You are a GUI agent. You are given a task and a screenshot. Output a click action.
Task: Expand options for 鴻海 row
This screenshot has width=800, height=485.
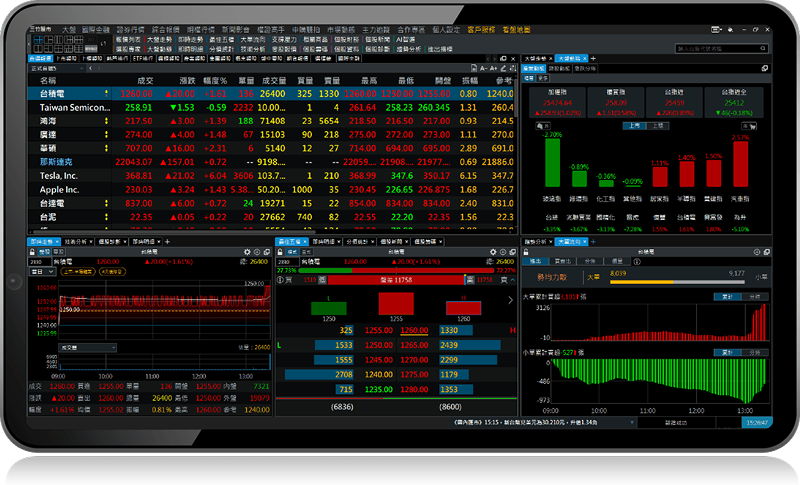click(x=106, y=121)
